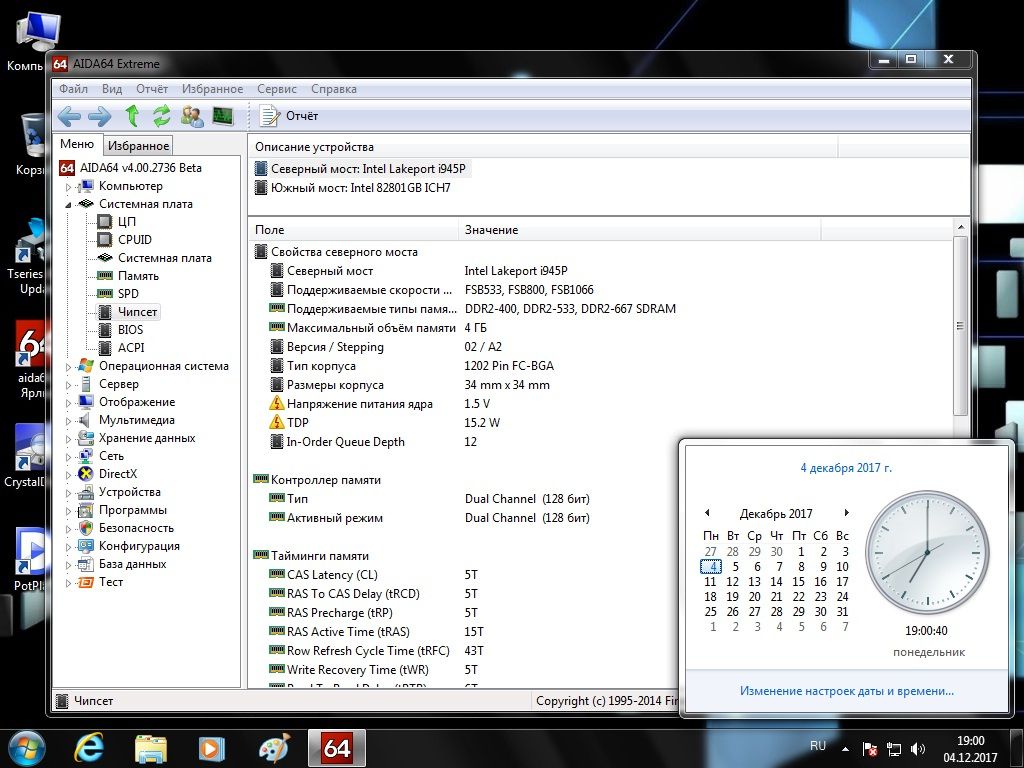Screen dimensions: 1024x768
Task: Open date and time settings link
Action: click(x=846, y=691)
